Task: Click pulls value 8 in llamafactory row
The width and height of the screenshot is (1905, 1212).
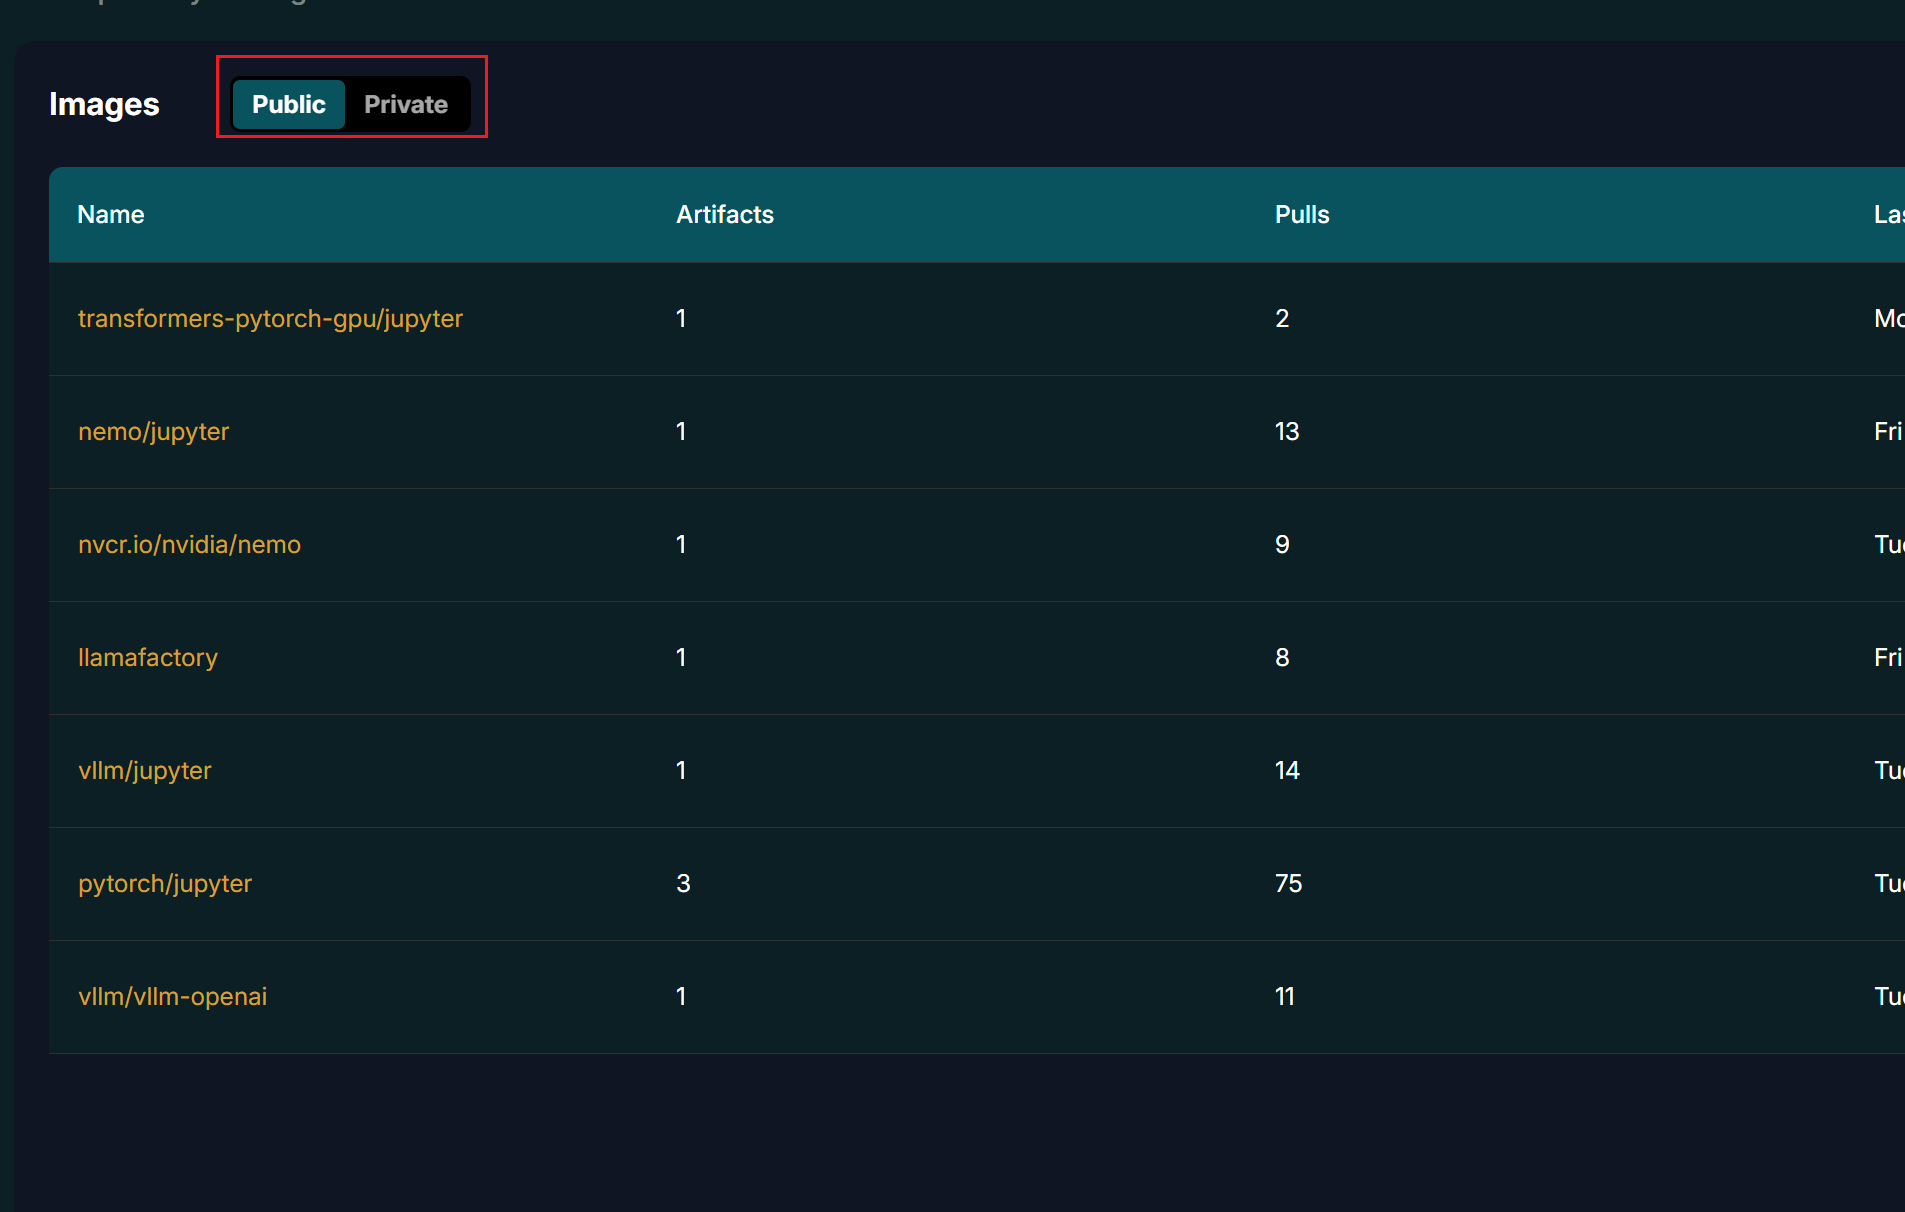Action: coord(1282,657)
